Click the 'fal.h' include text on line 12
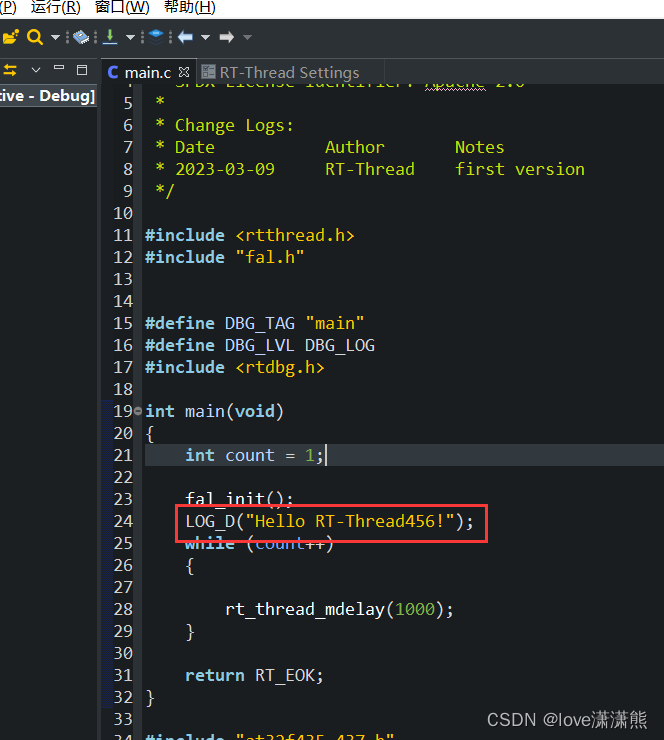 pyautogui.click(x=269, y=257)
